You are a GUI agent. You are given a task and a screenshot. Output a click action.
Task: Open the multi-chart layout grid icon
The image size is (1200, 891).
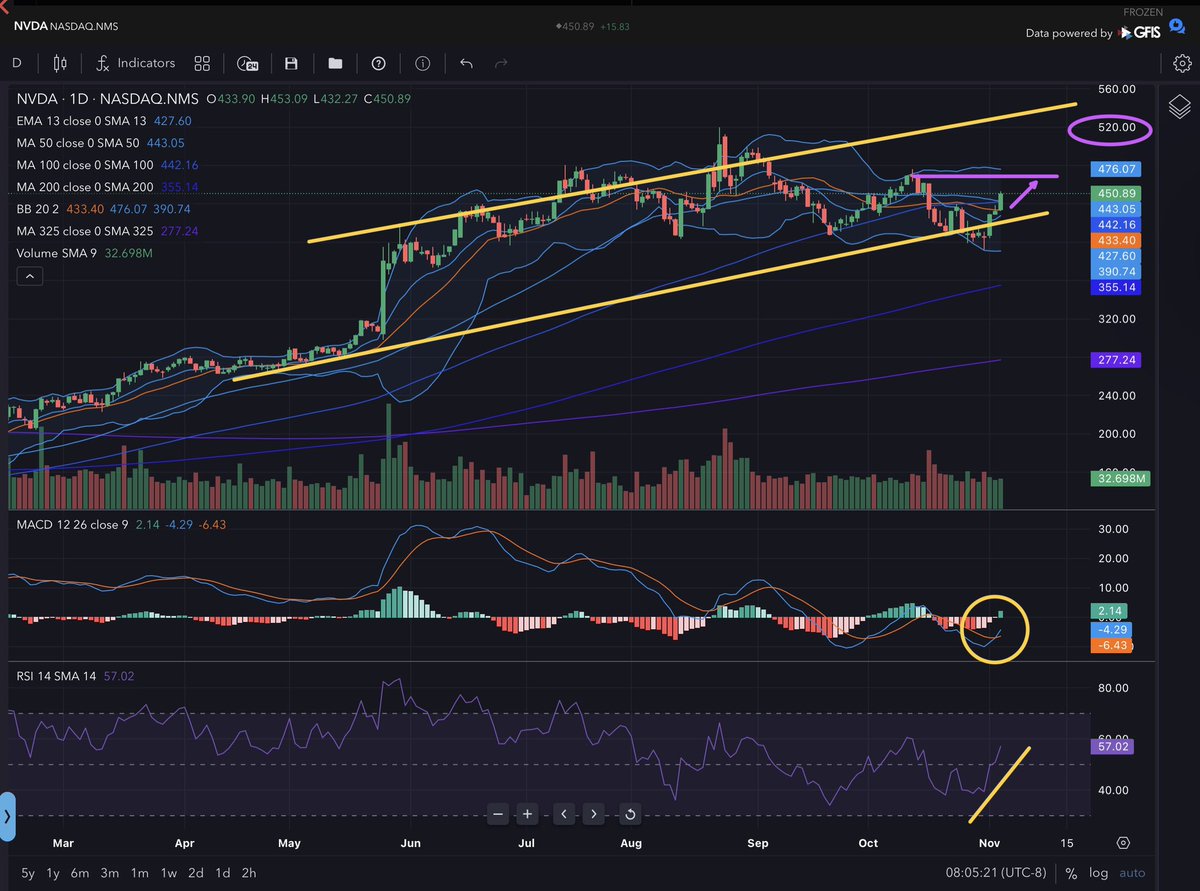click(203, 63)
